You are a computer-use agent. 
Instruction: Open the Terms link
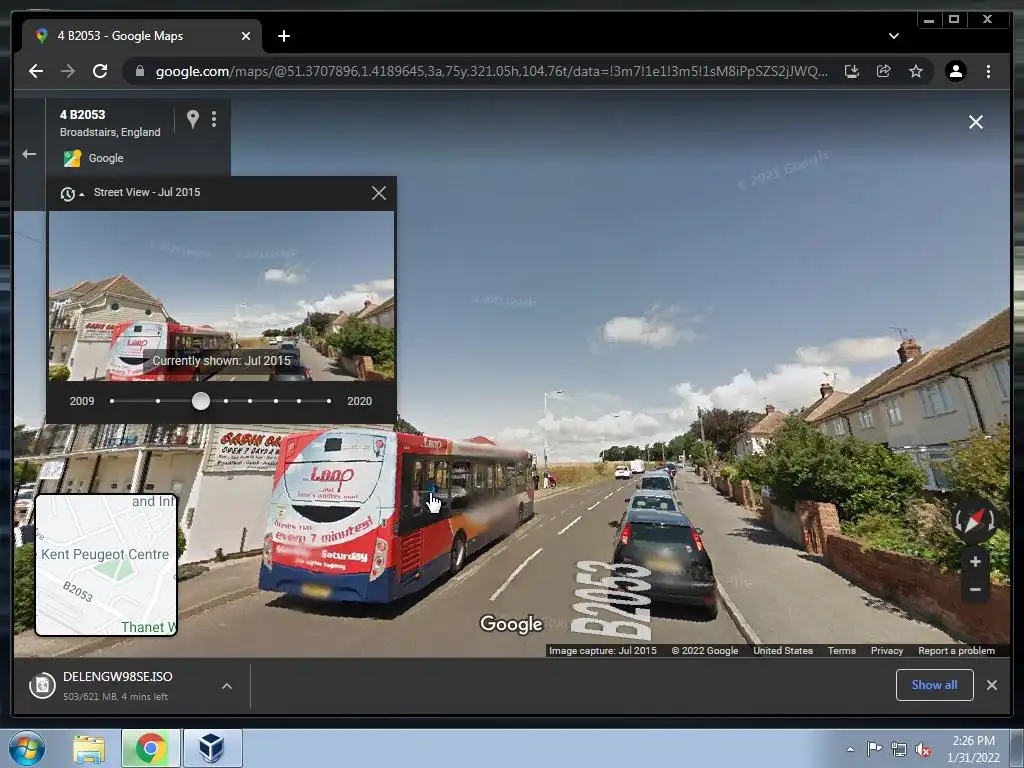tap(841, 650)
